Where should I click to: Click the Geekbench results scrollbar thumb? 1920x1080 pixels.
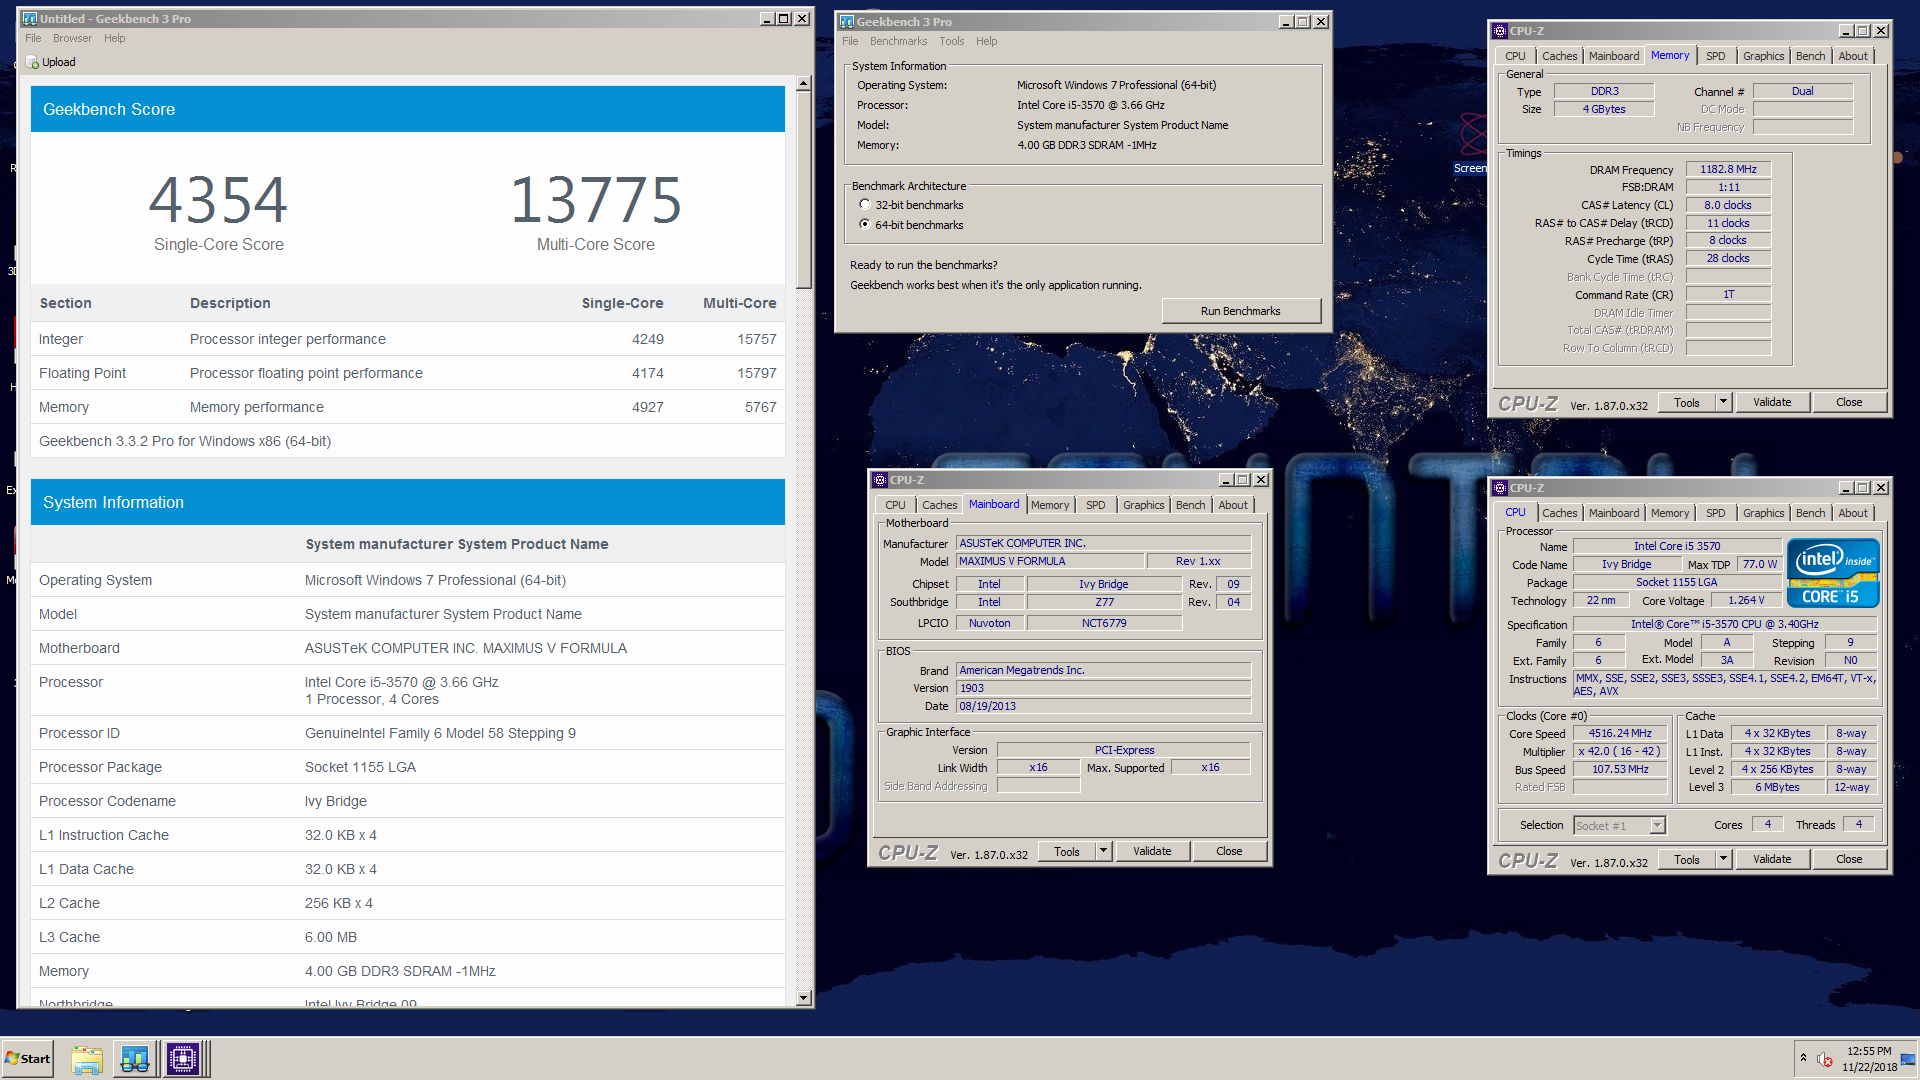point(803,190)
